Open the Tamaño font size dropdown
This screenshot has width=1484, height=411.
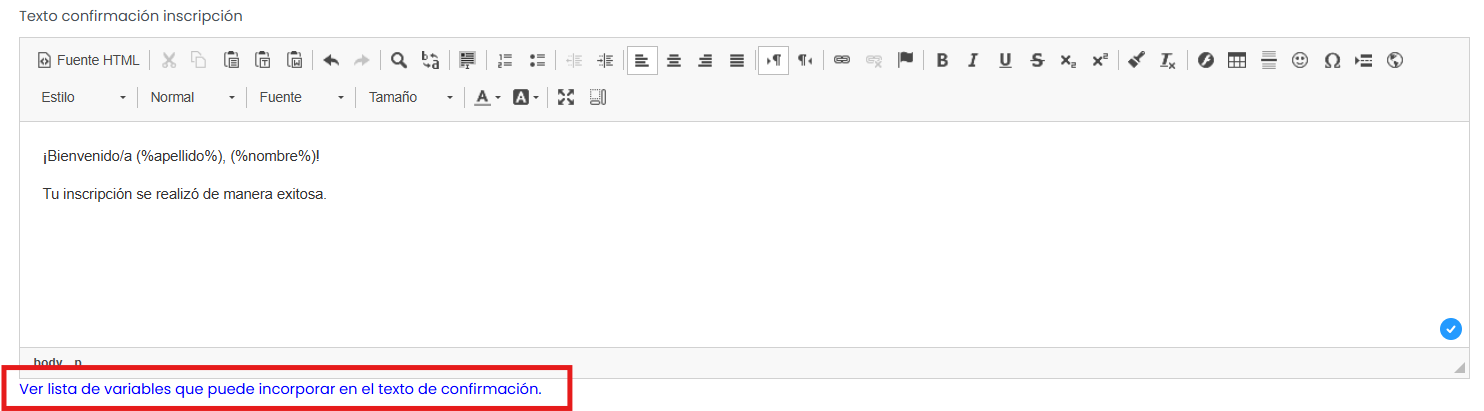411,97
